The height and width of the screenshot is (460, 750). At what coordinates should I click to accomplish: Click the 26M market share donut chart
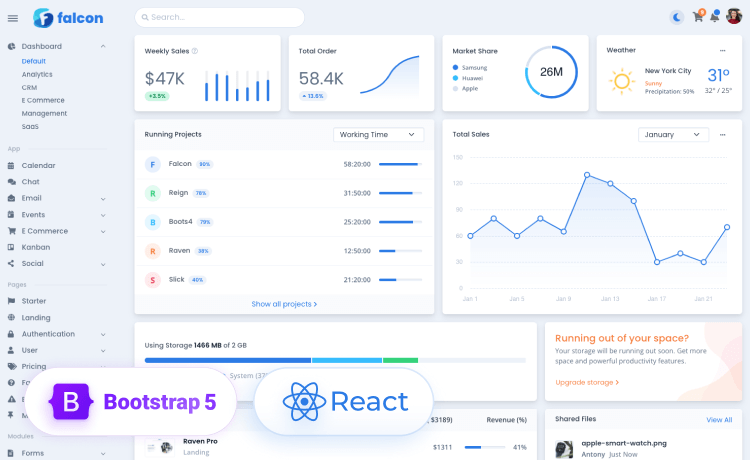pyautogui.click(x=551, y=72)
